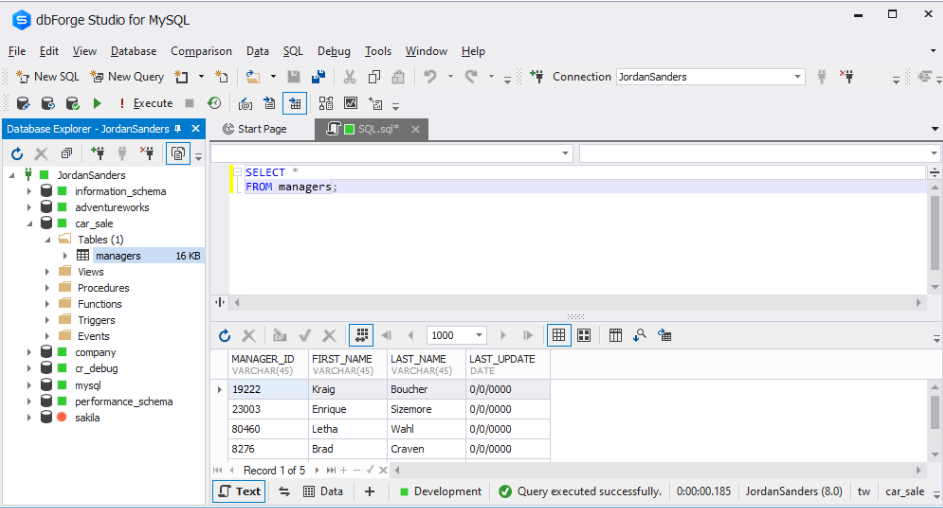Go to last page of results
The image size is (943, 508).
tap(527, 335)
